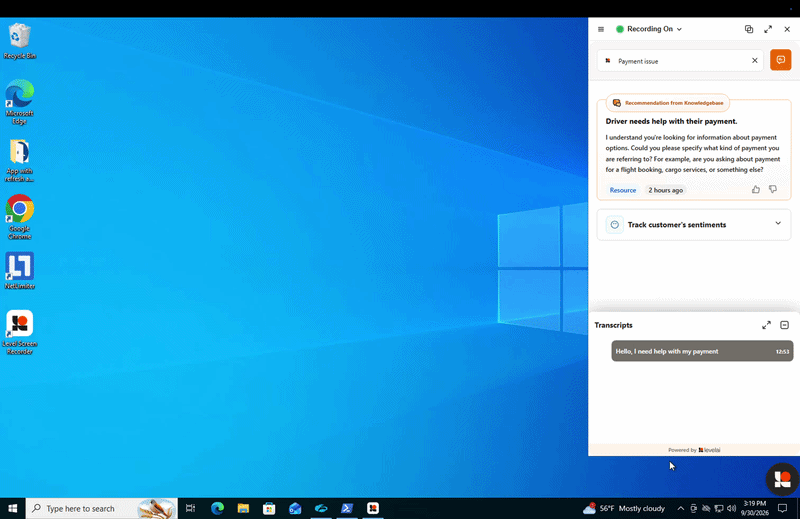Open the Windows notification center
This screenshot has height=519, width=800.
click(782, 508)
